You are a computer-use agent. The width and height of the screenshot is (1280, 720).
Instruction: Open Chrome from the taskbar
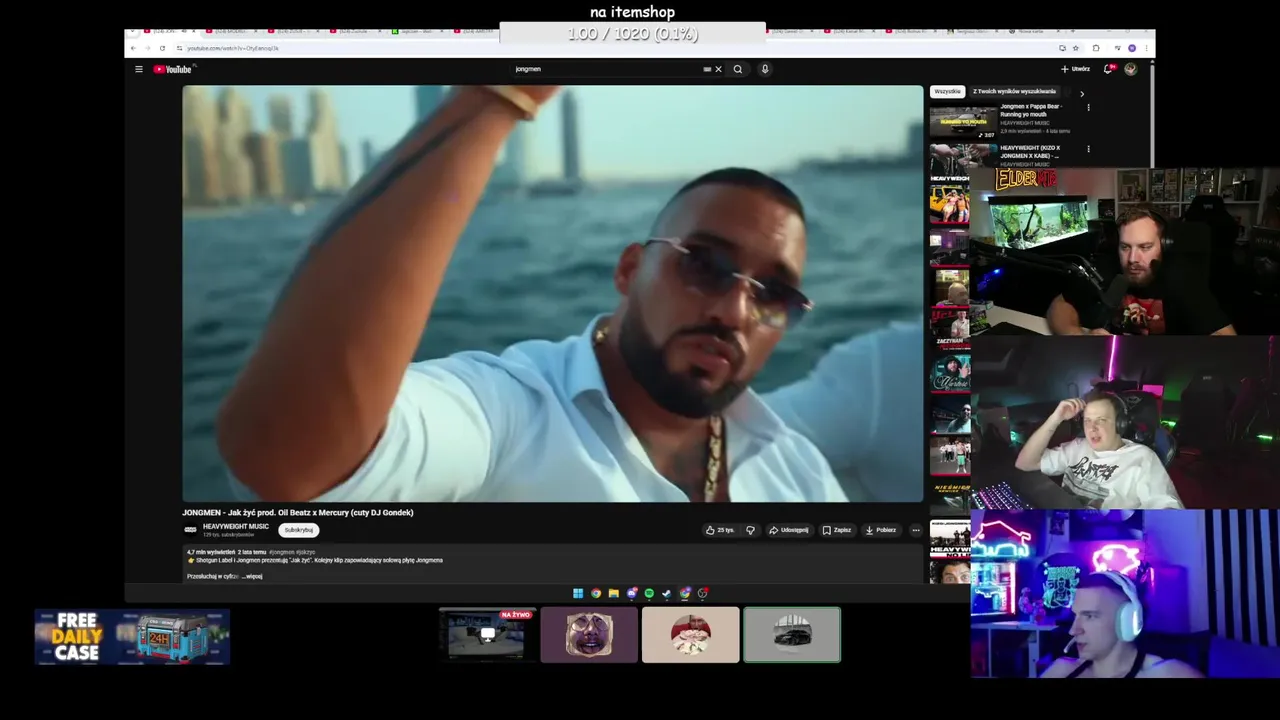(x=596, y=593)
